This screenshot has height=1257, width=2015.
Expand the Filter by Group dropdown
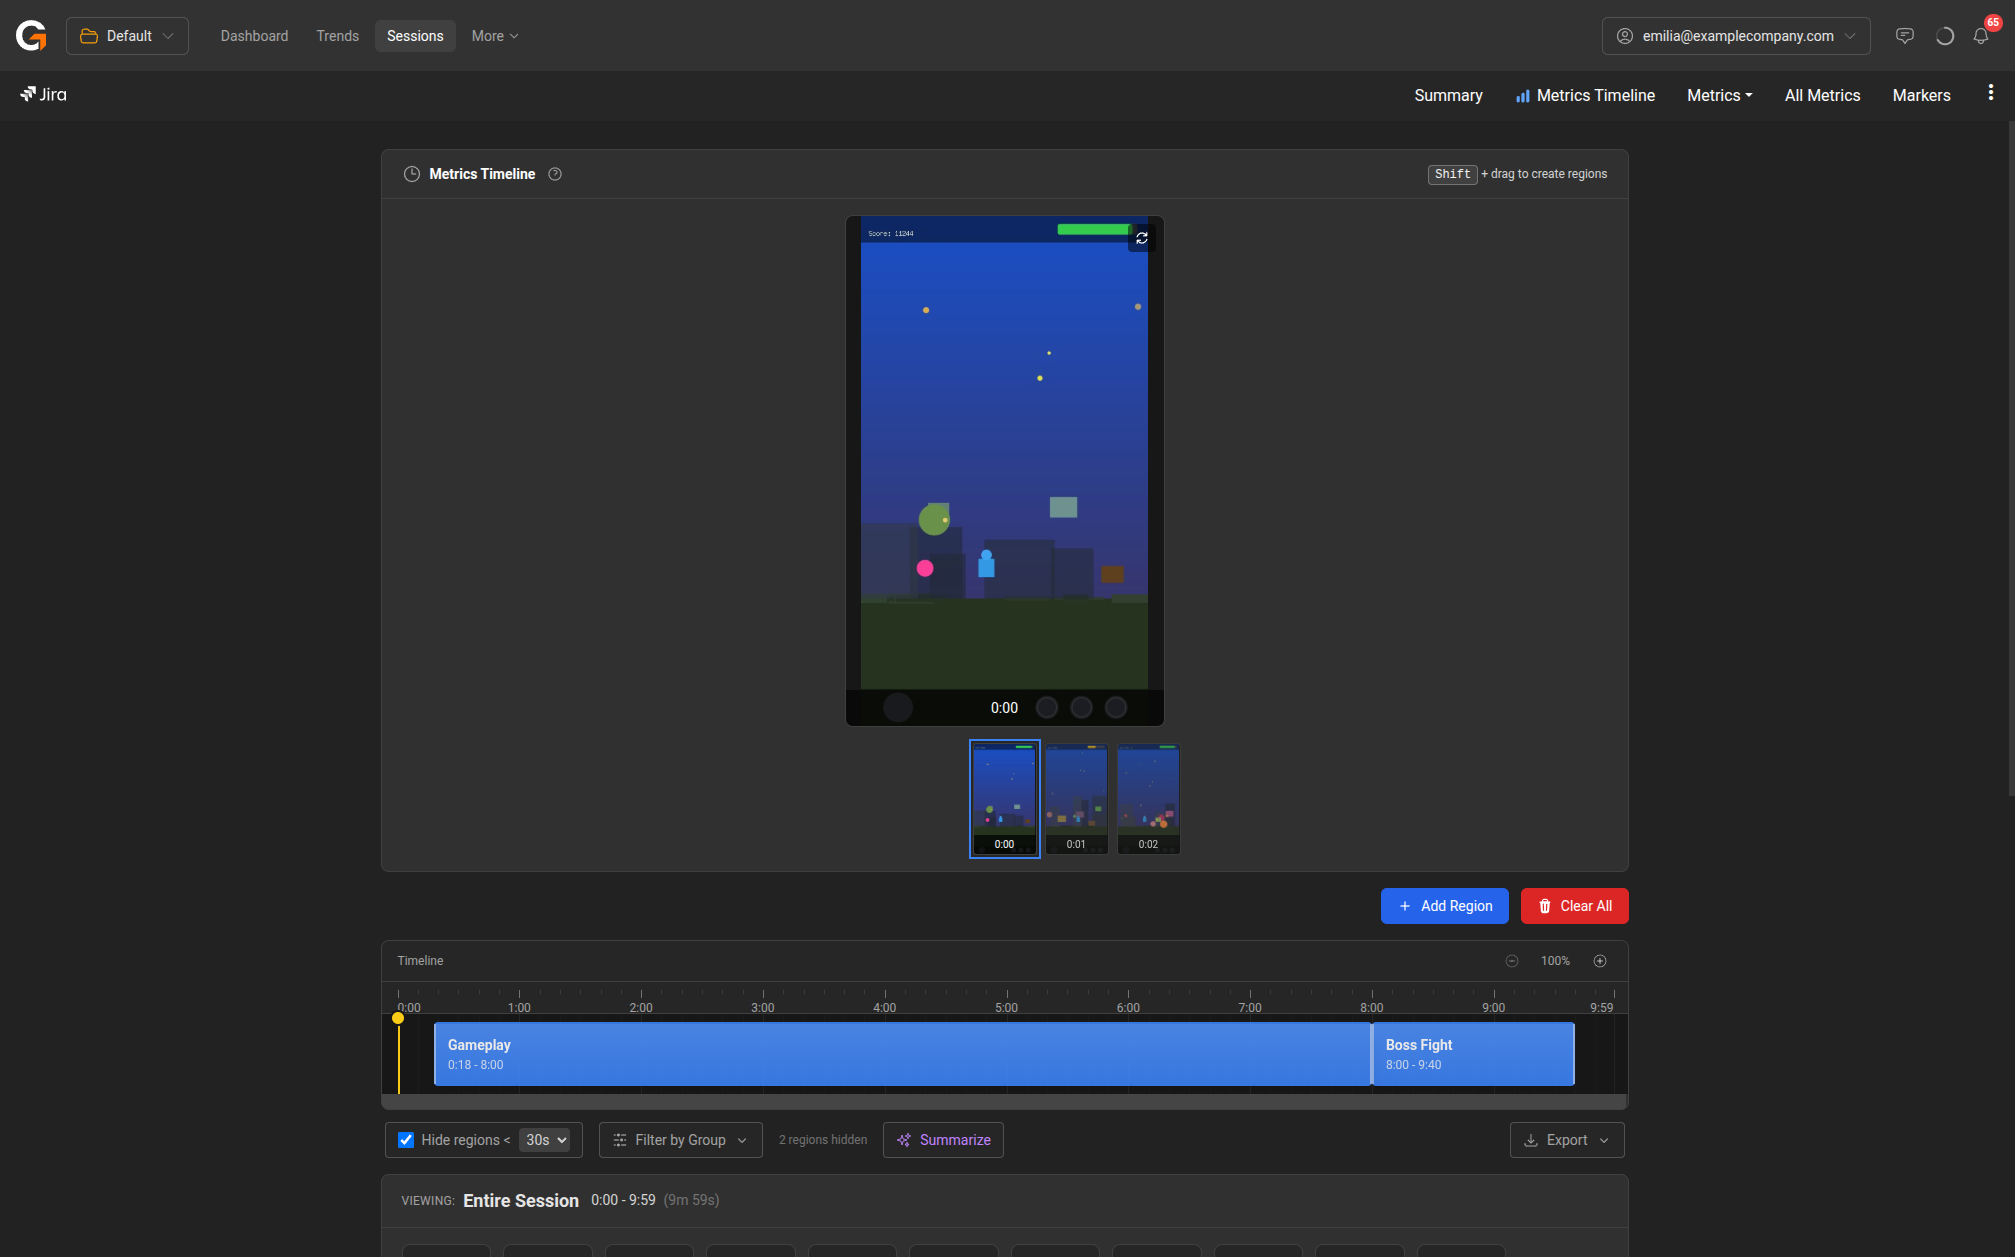coord(680,1140)
